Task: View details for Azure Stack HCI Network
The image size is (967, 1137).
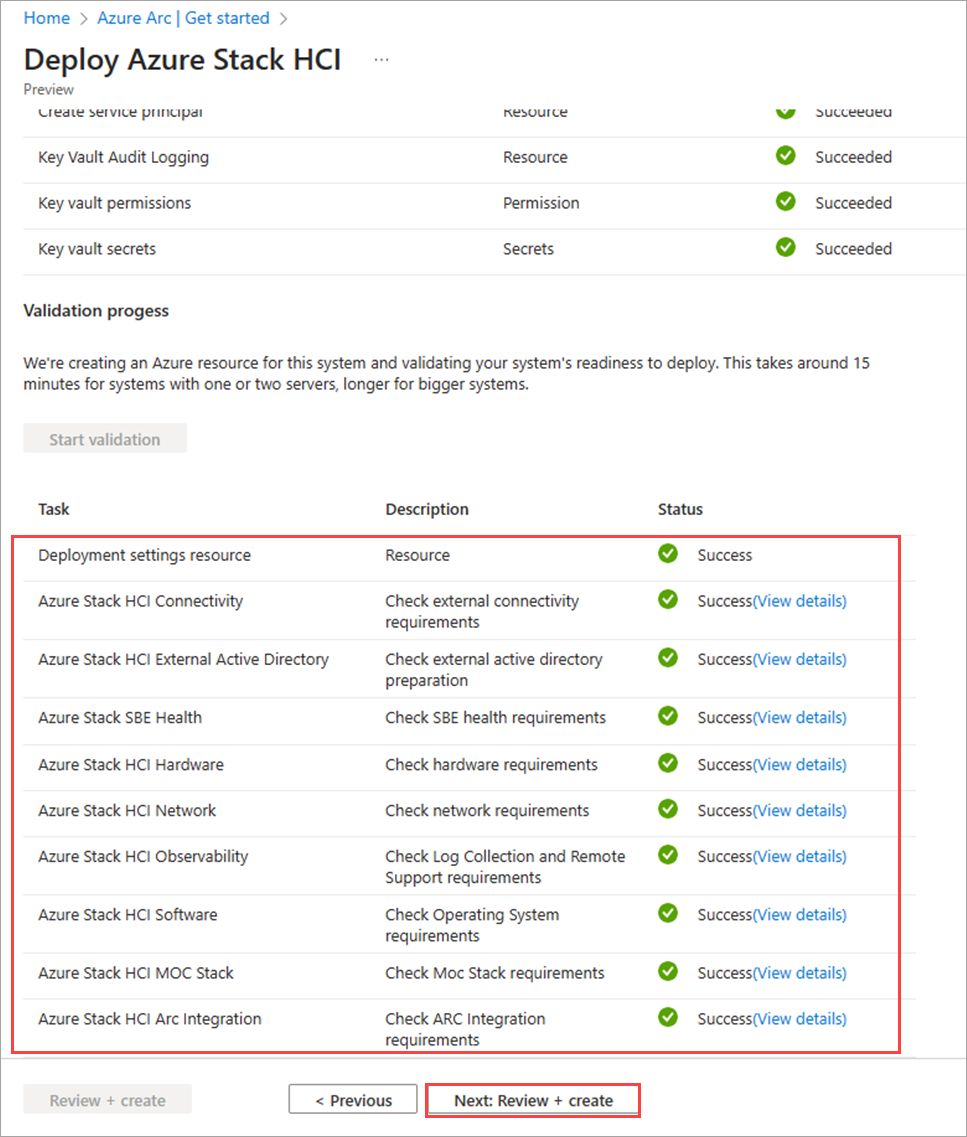Action: coord(800,811)
